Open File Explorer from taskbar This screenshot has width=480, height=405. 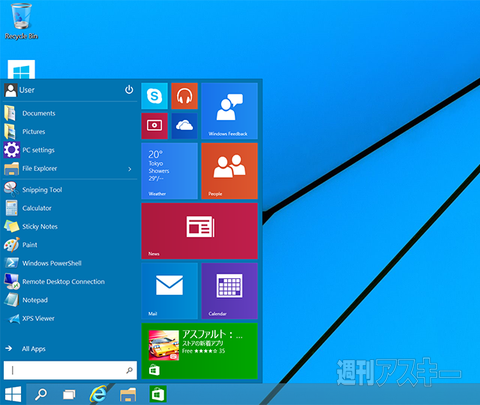click(128, 395)
